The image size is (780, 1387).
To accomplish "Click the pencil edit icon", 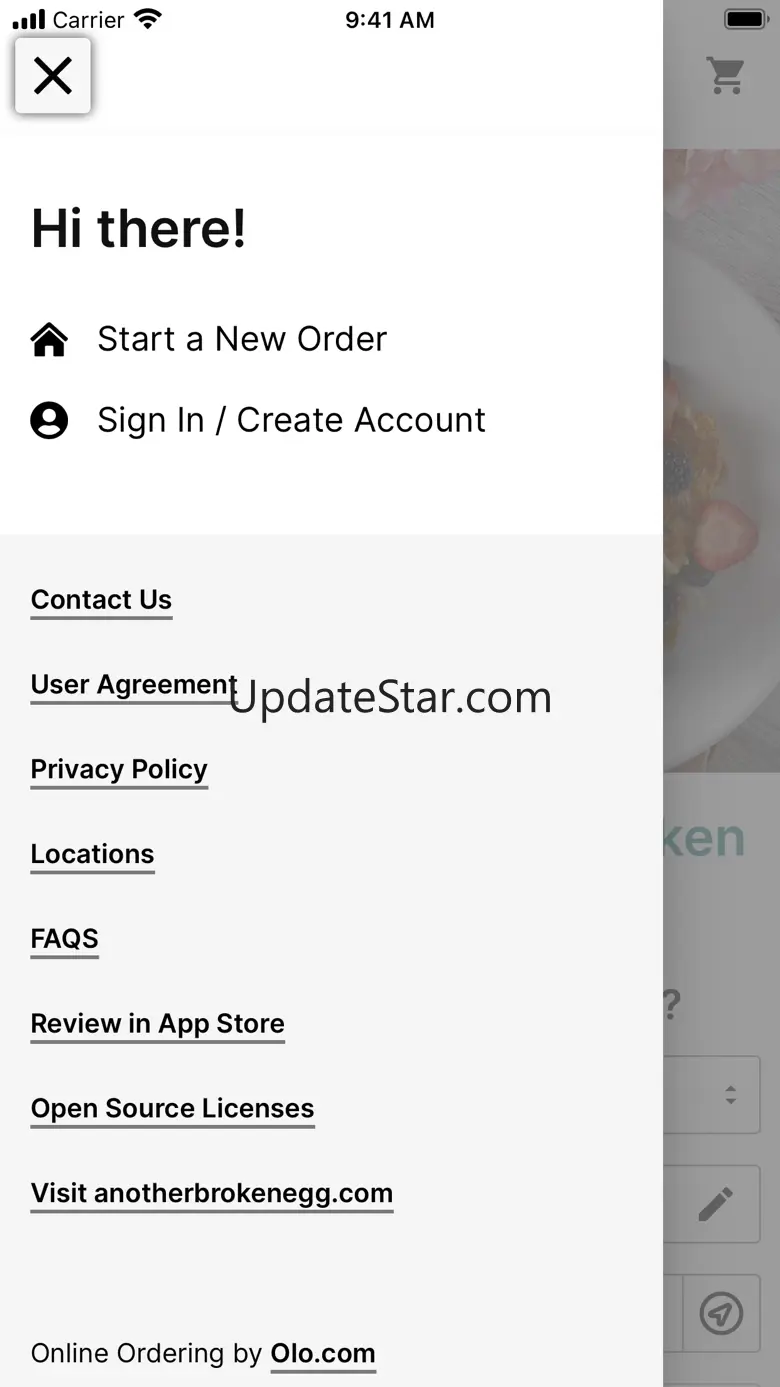I will [716, 1204].
